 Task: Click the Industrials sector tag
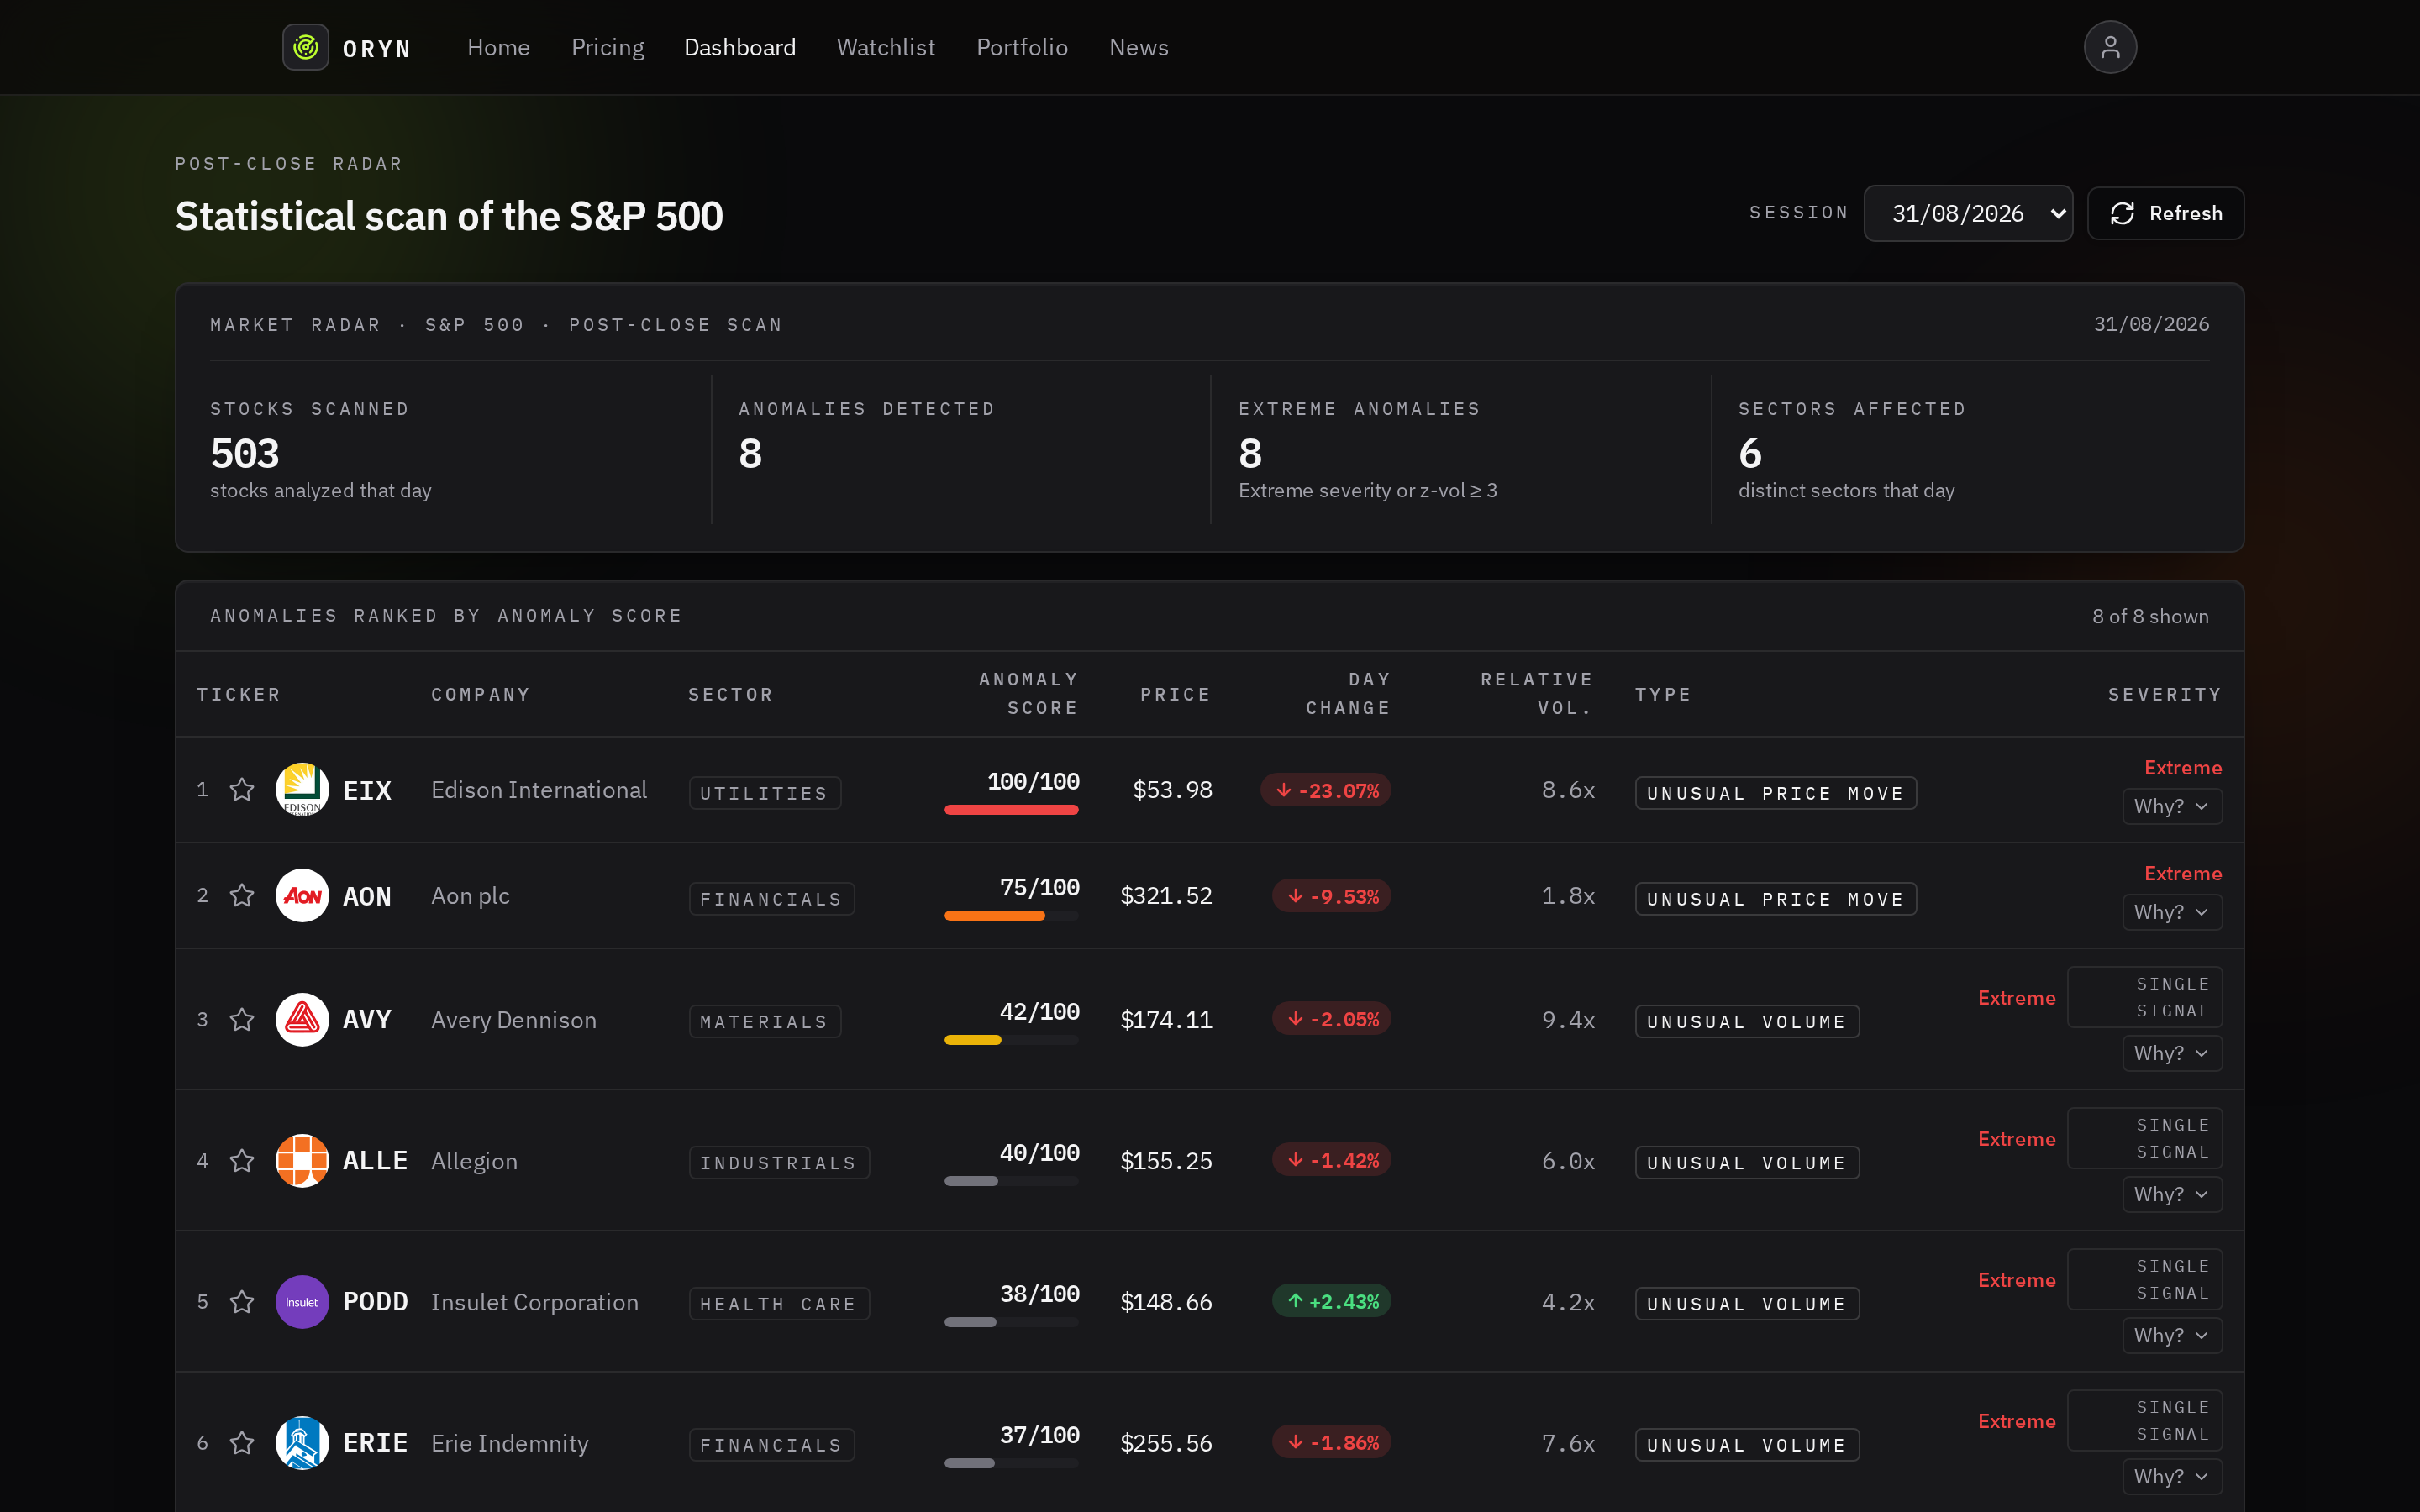778,1162
